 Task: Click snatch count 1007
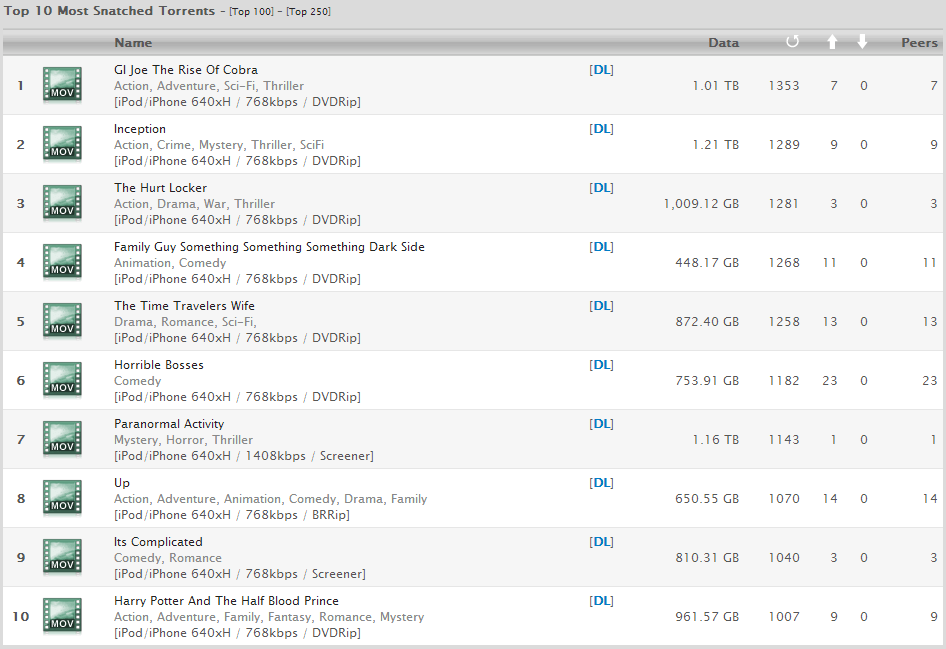[784, 618]
